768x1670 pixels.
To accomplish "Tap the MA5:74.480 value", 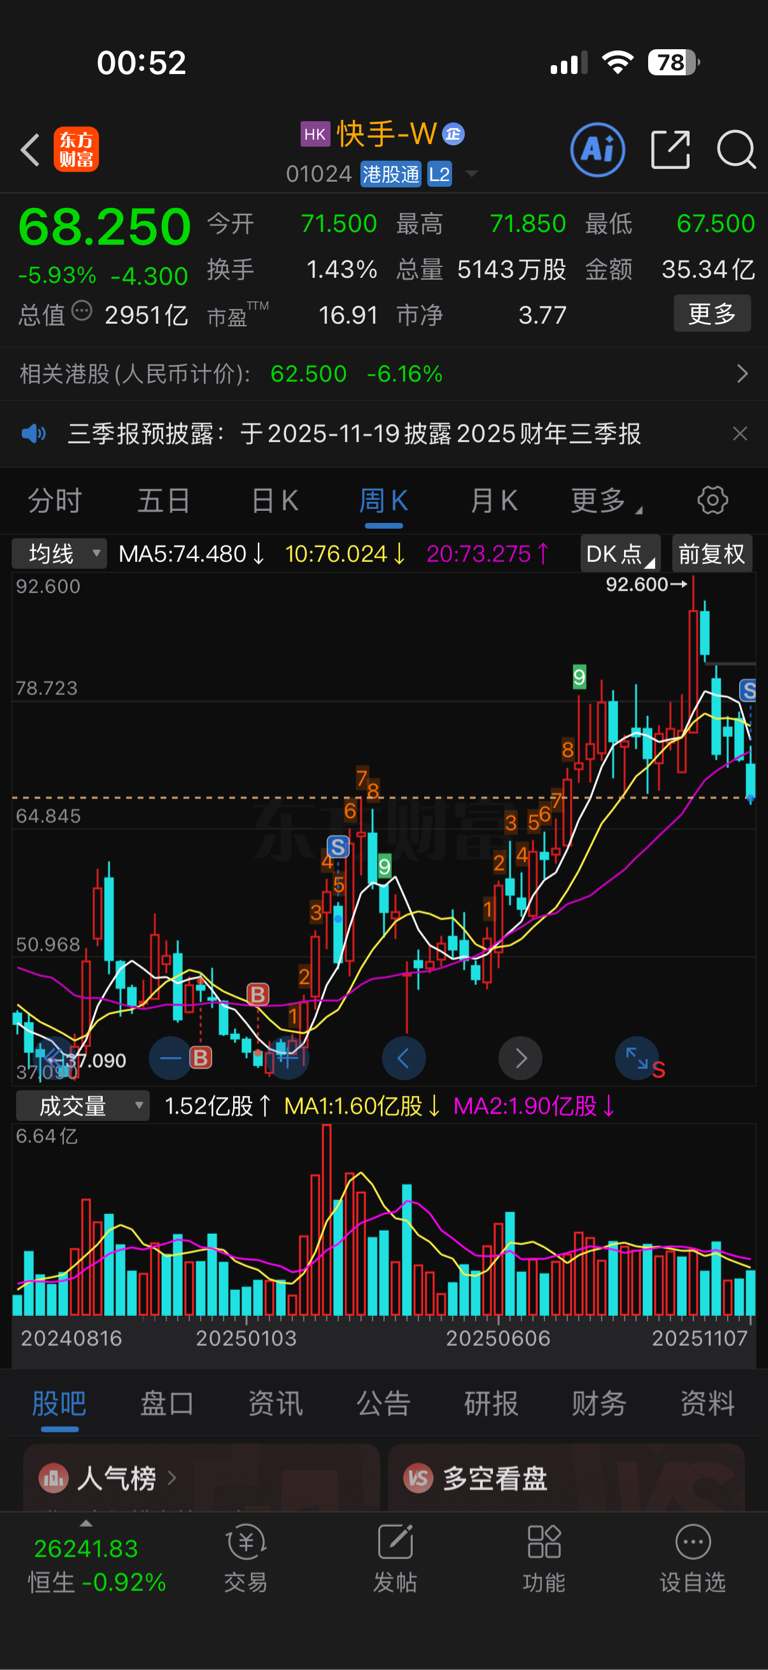I will pyautogui.click(x=192, y=554).
